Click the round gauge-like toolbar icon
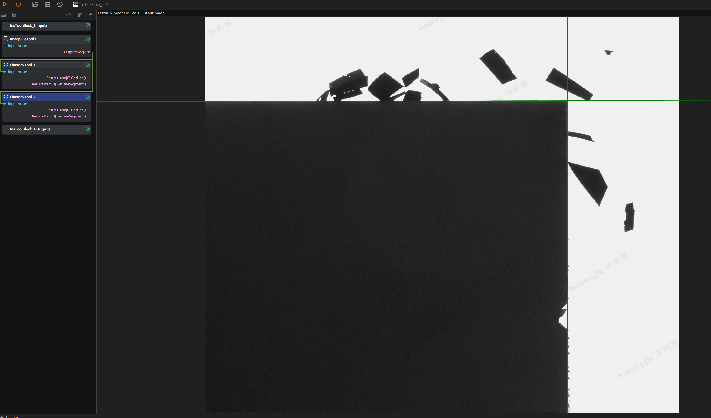The image size is (711, 418). (x=60, y=5)
